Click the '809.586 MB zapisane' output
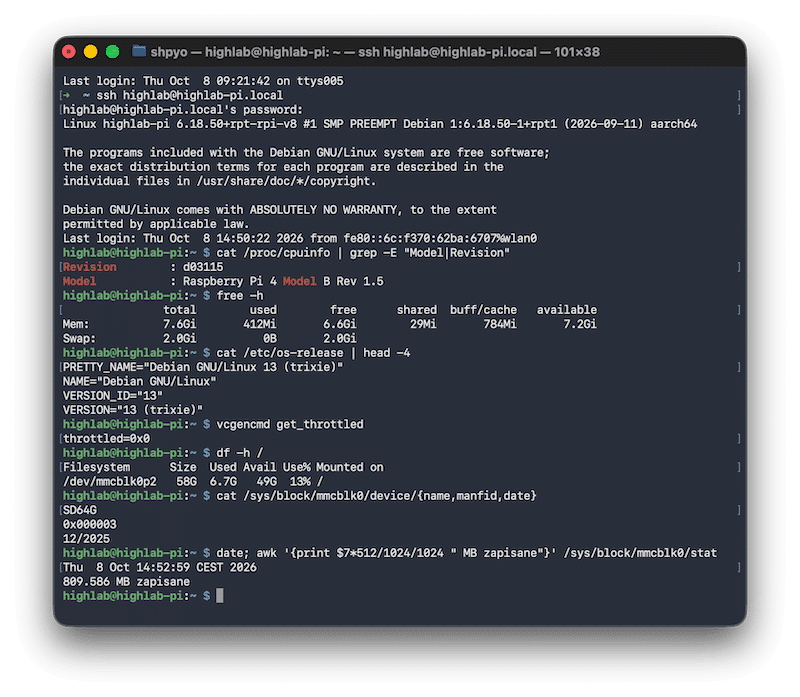This screenshot has width=800, height=697. pos(126,581)
